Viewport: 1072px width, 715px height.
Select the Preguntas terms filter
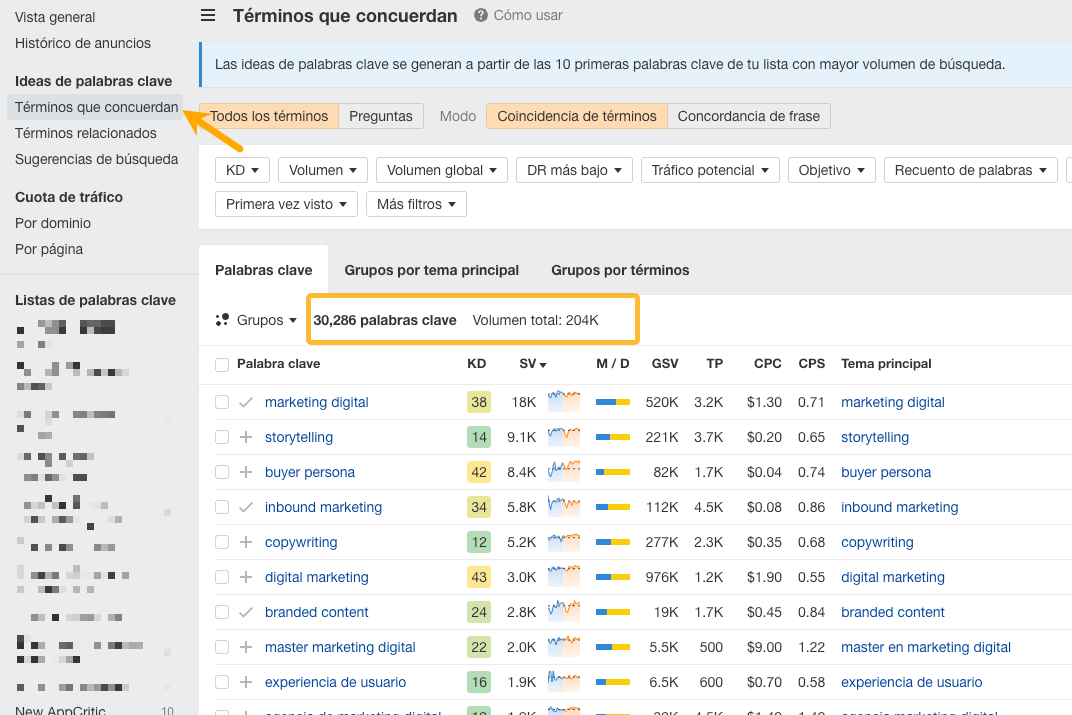tap(381, 115)
